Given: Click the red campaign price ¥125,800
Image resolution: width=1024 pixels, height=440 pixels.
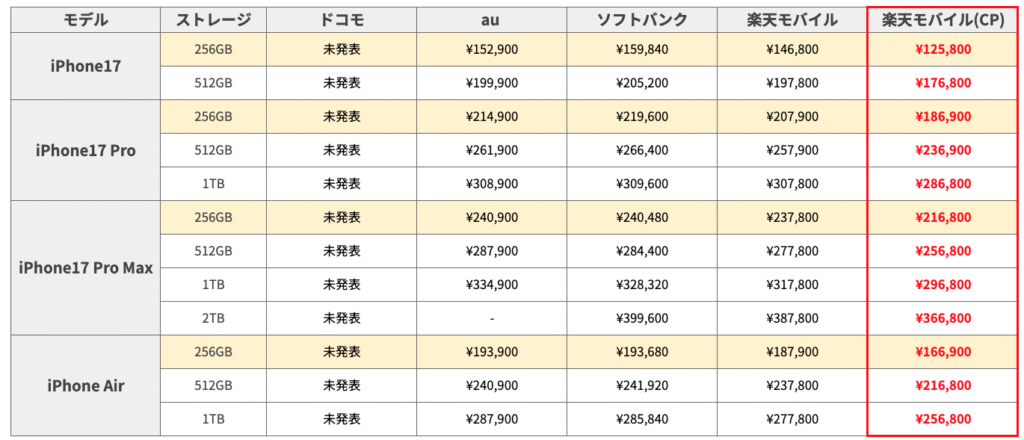Looking at the screenshot, I should (x=942, y=49).
